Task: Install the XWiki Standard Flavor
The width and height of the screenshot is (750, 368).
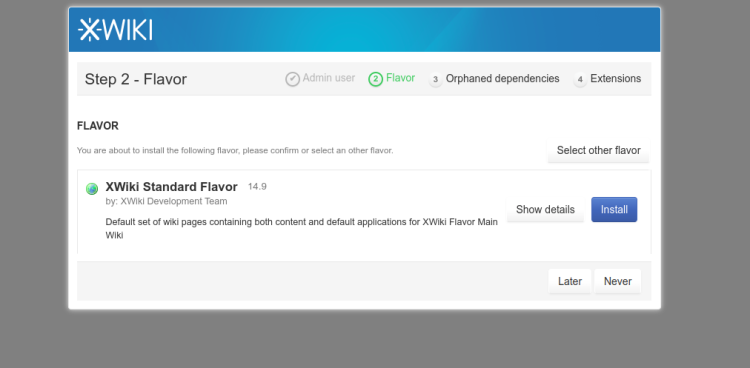Action: coord(614,210)
